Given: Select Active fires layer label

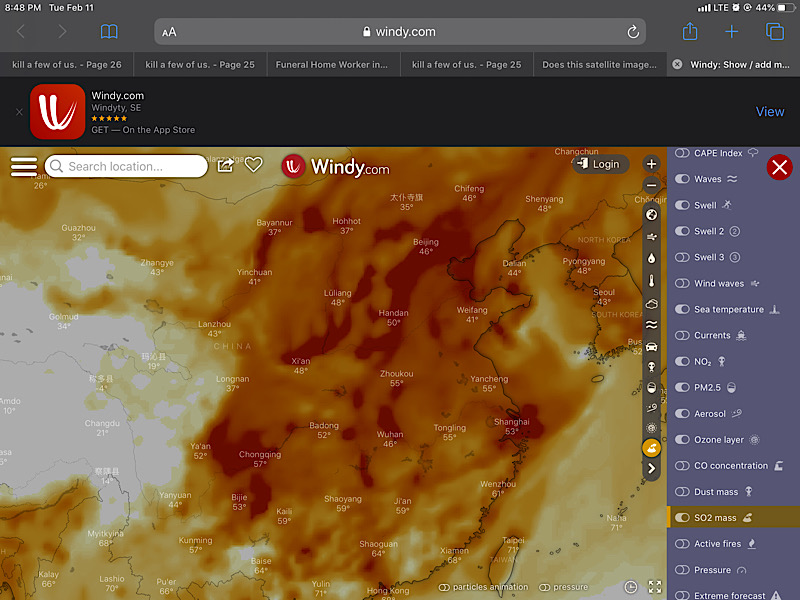Looking at the screenshot, I should pos(717,544).
